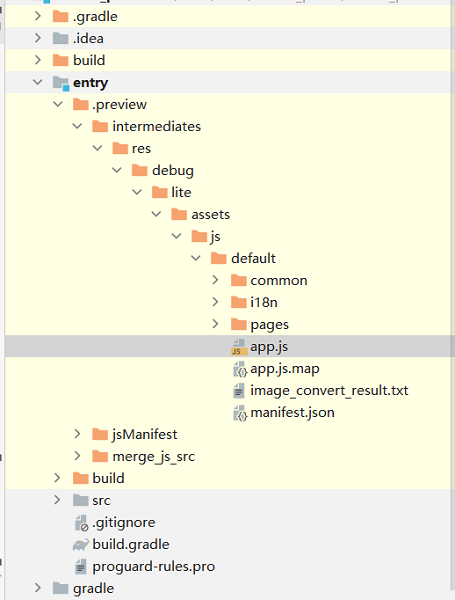Screen dimensions: 455x600
Task: Click the proguard-rules.pro file icon
Action: point(80,567)
